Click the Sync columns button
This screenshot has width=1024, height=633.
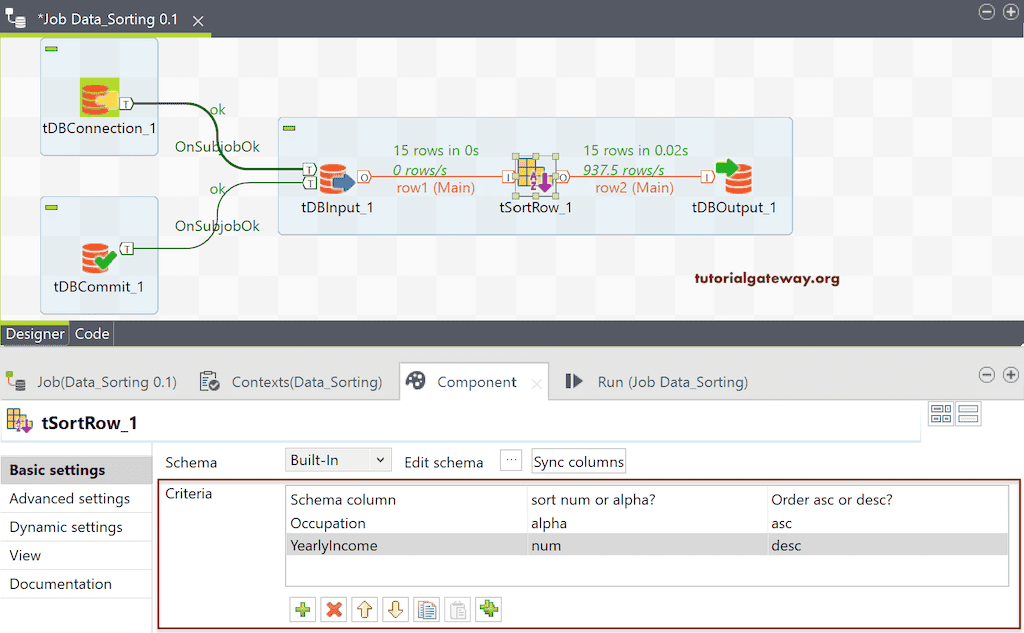[x=579, y=461]
